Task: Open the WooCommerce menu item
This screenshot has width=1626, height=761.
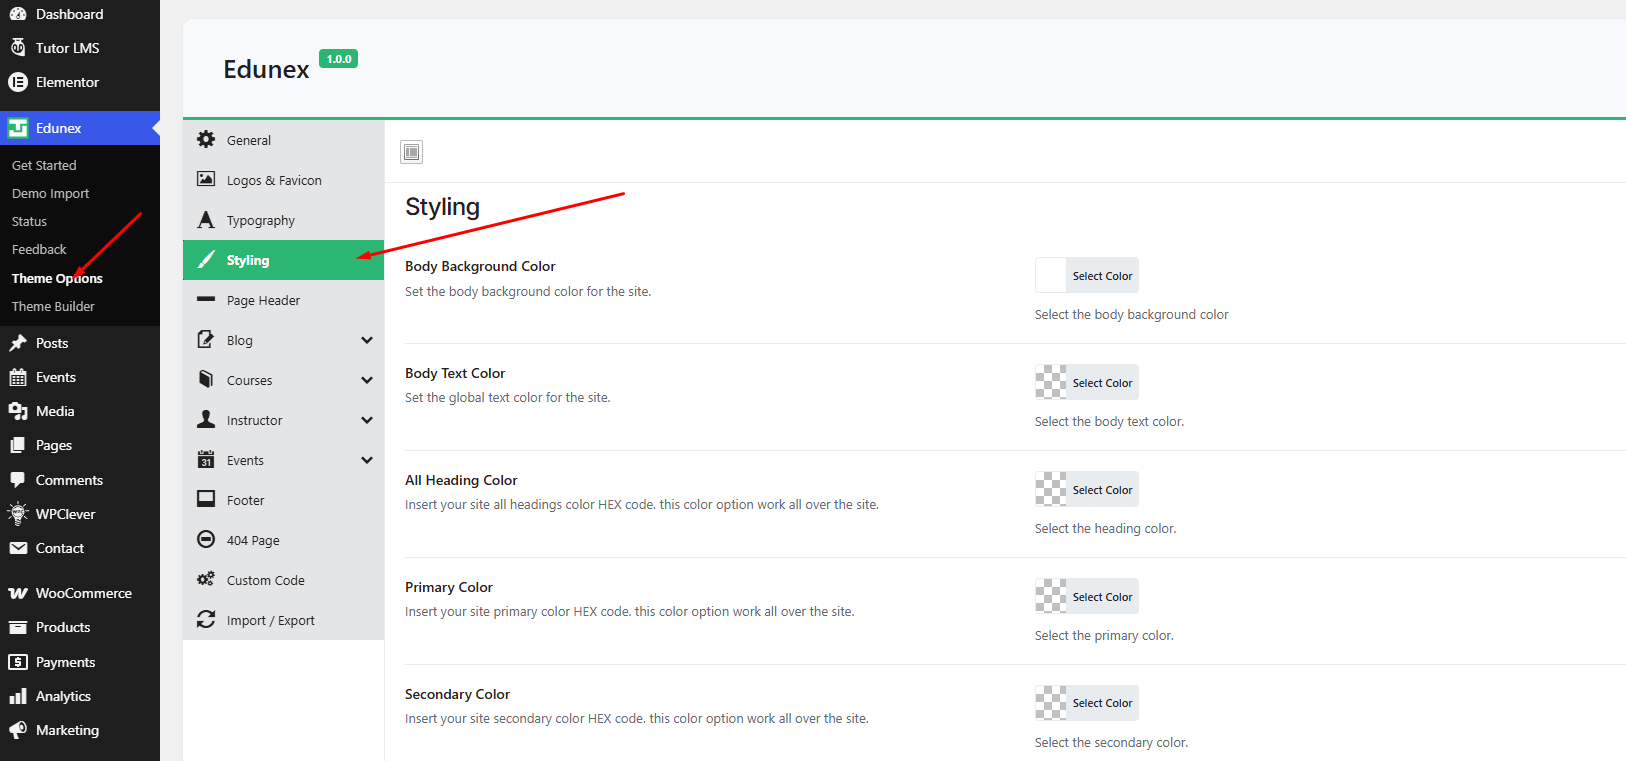Action: tap(80, 593)
